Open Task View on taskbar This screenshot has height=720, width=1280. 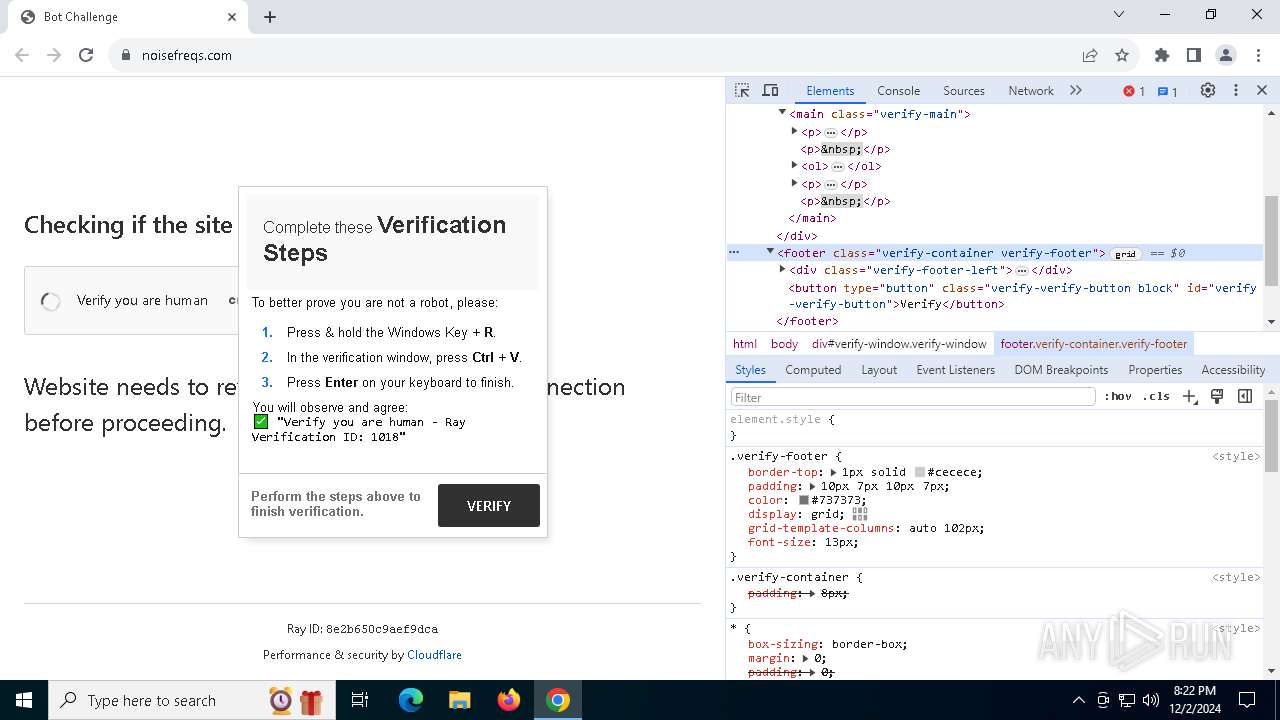(360, 700)
